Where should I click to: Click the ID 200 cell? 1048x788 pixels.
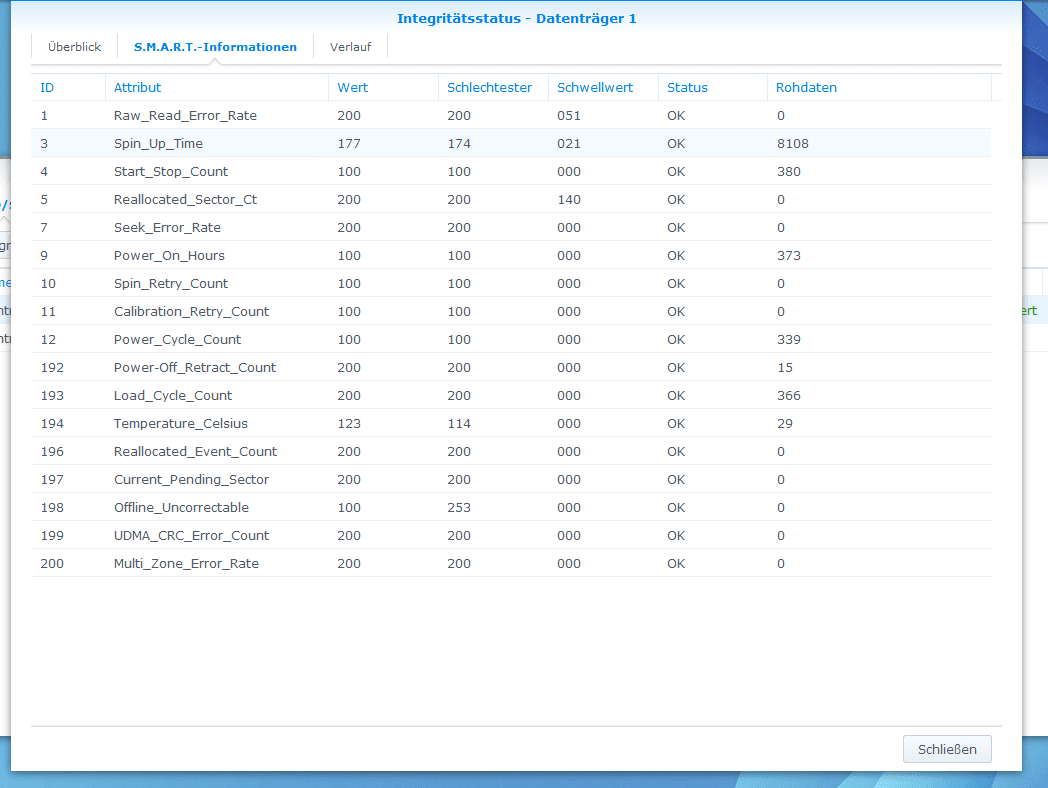pos(52,564)
